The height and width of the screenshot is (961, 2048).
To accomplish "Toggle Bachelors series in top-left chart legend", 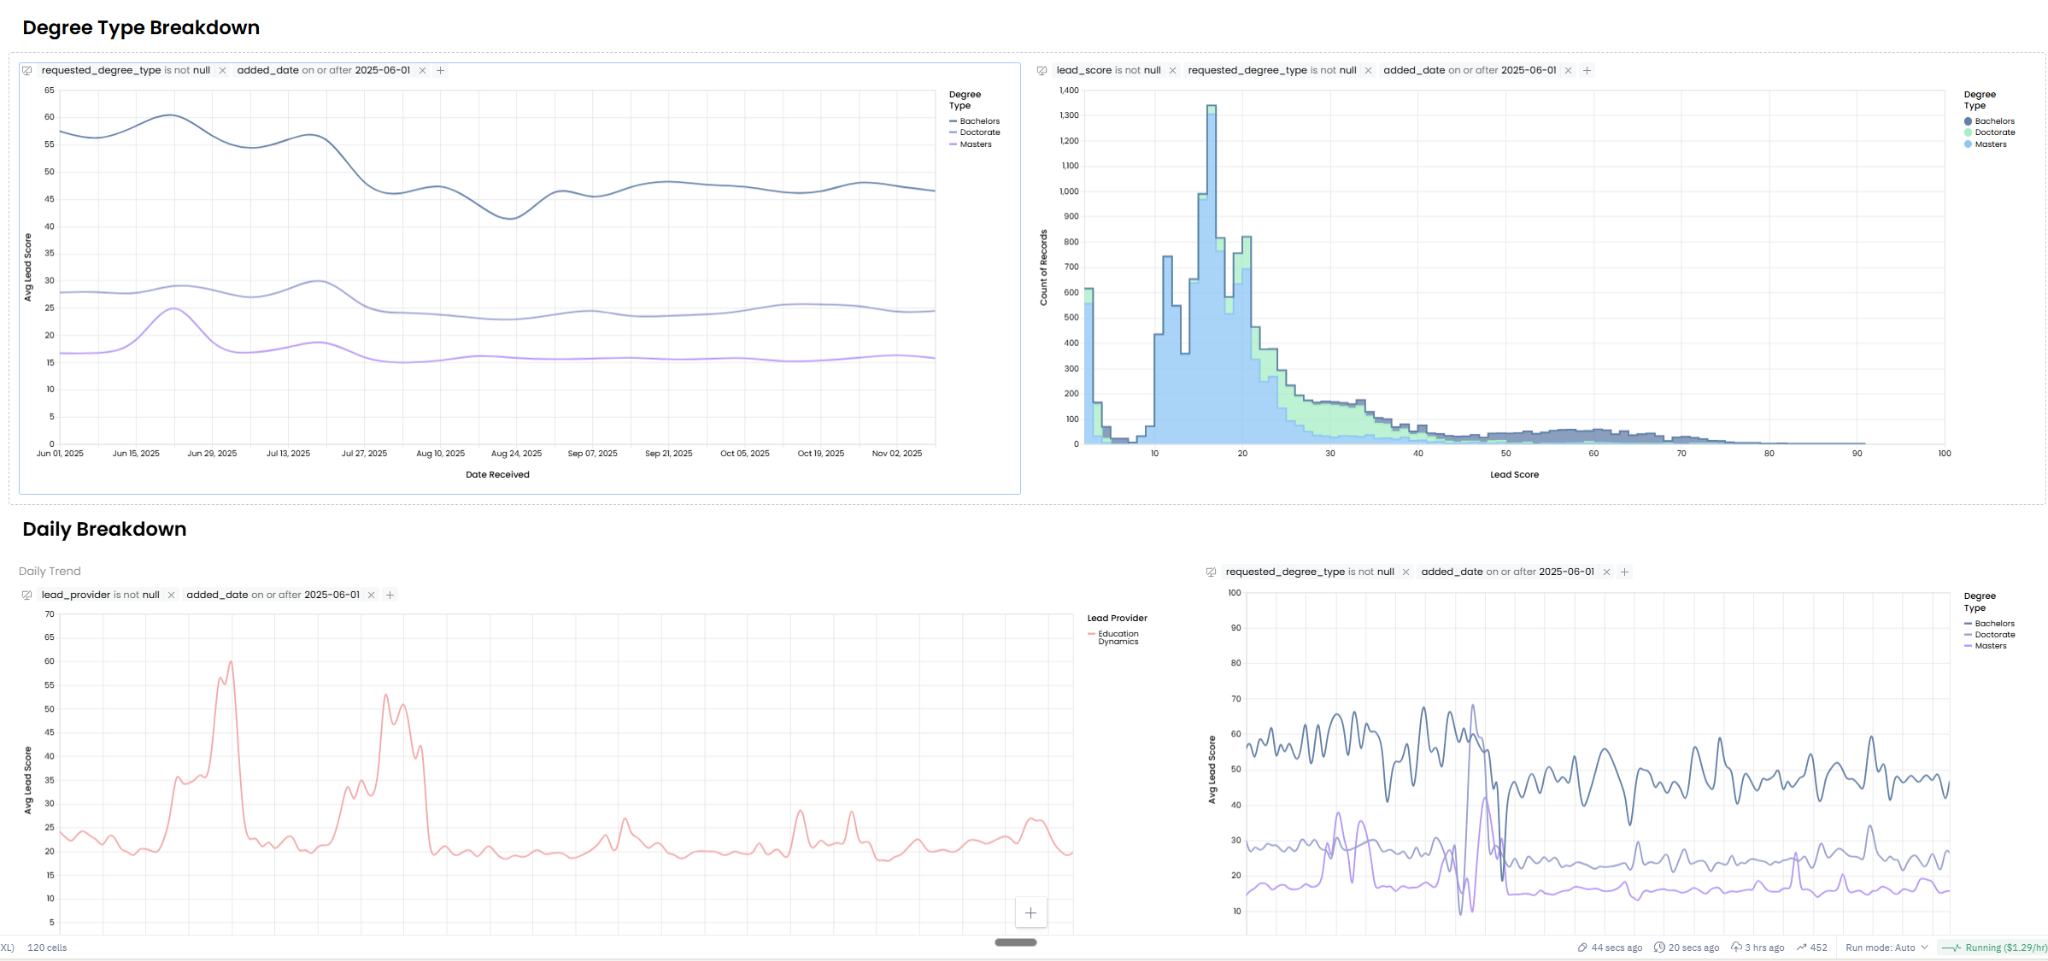I will pos(978,121).
